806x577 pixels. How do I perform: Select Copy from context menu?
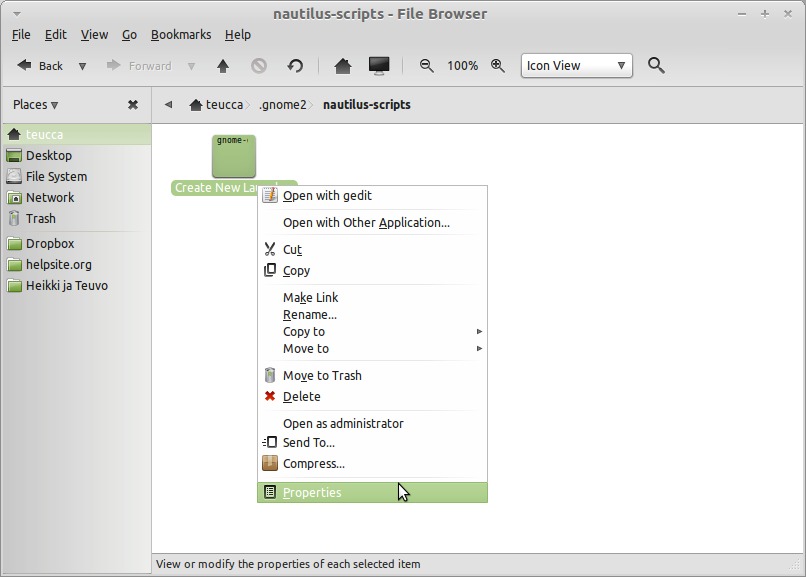(x=372, y=271)
